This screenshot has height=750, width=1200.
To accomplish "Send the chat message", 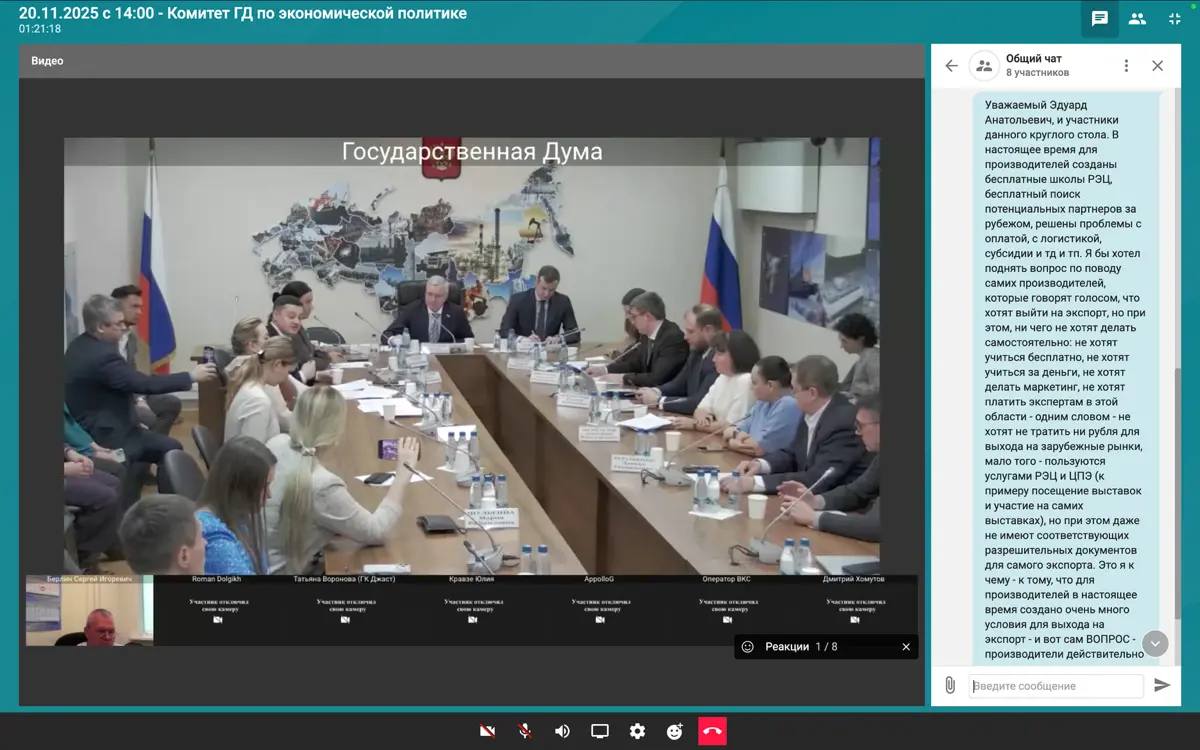I will pyautogui.click(x=1161, y=685).
